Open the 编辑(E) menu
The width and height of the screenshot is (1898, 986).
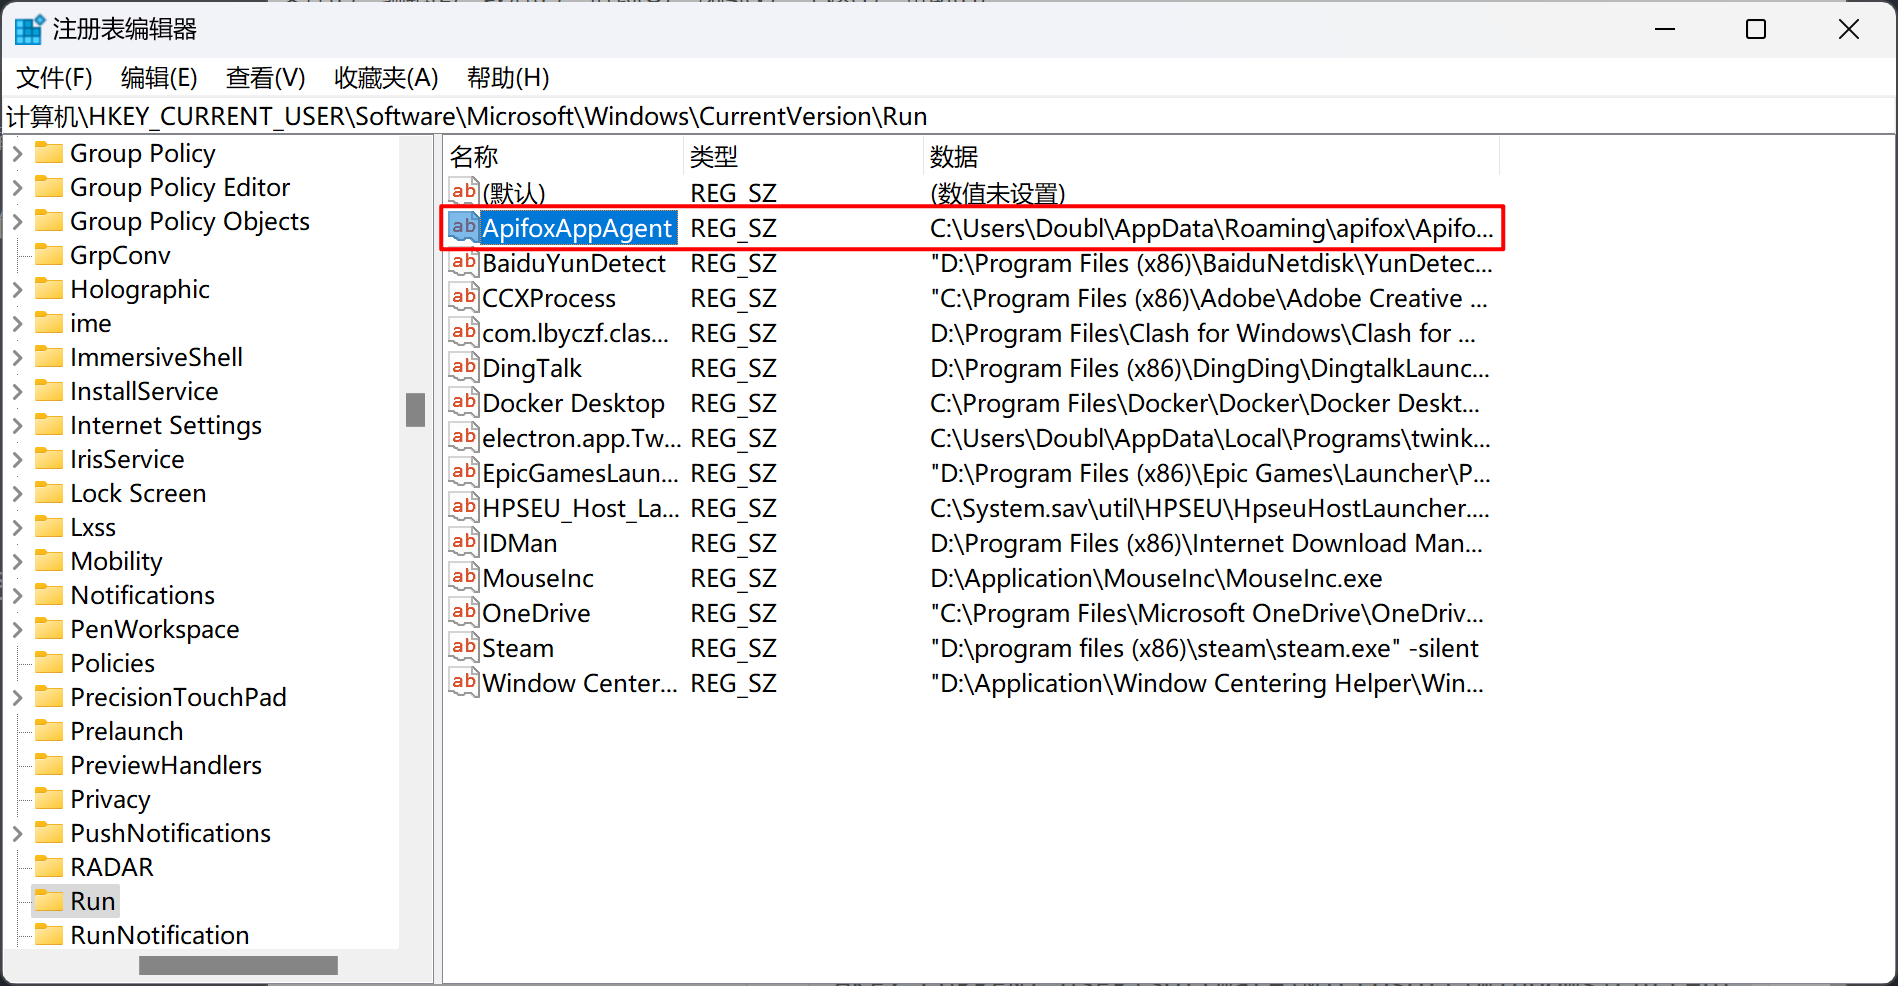[159, 77]
